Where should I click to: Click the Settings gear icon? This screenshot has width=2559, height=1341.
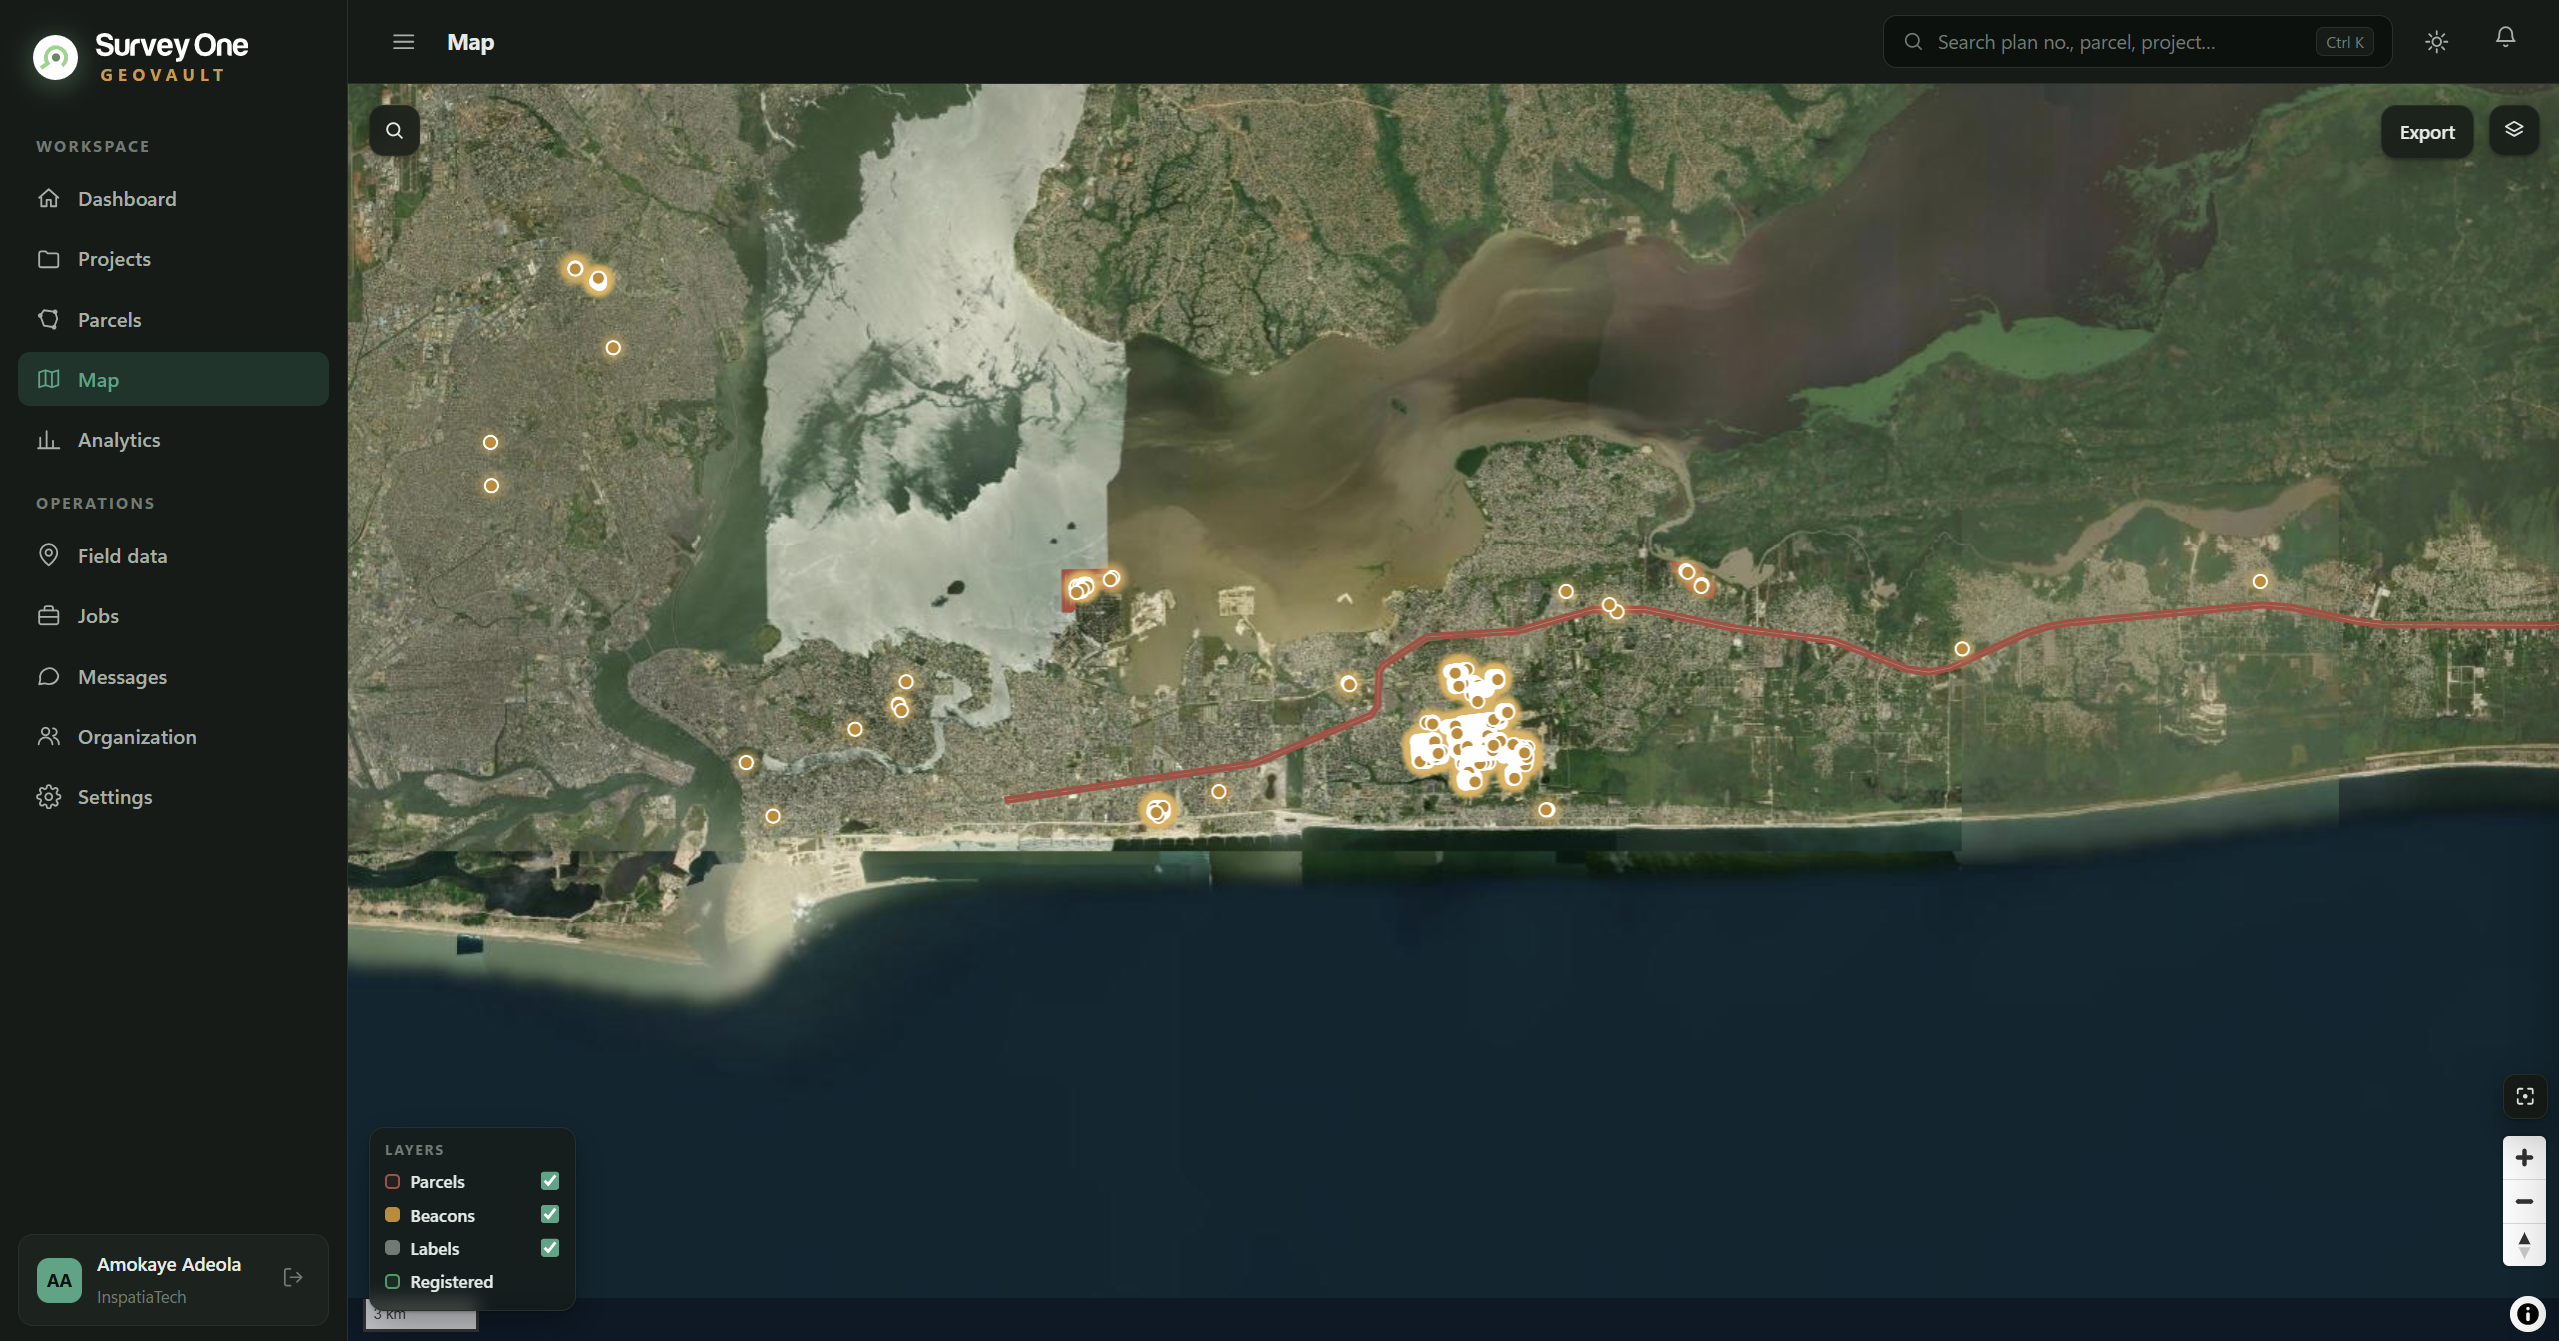coord(48,797)
